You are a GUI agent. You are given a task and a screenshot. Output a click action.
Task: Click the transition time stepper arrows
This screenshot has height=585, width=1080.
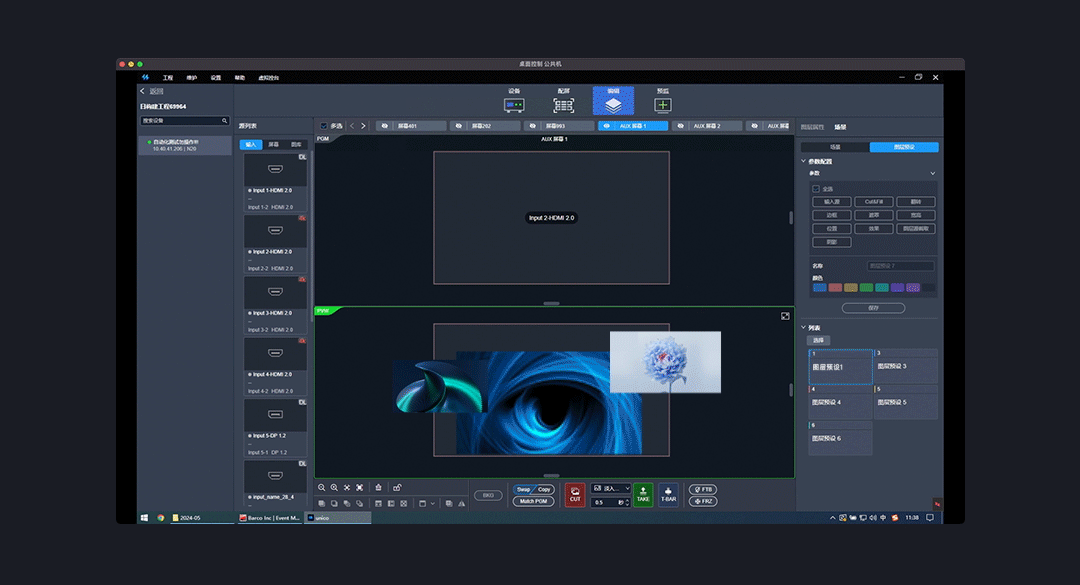(x=627, y=502)
